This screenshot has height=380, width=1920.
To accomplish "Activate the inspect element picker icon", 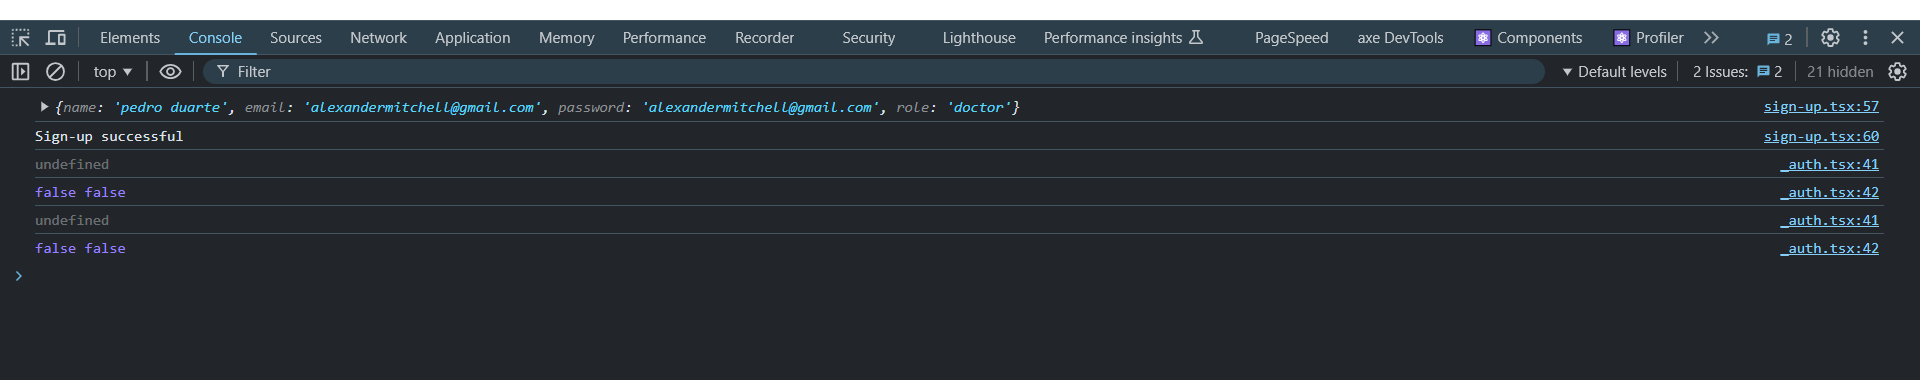I will tap(20, 38).
